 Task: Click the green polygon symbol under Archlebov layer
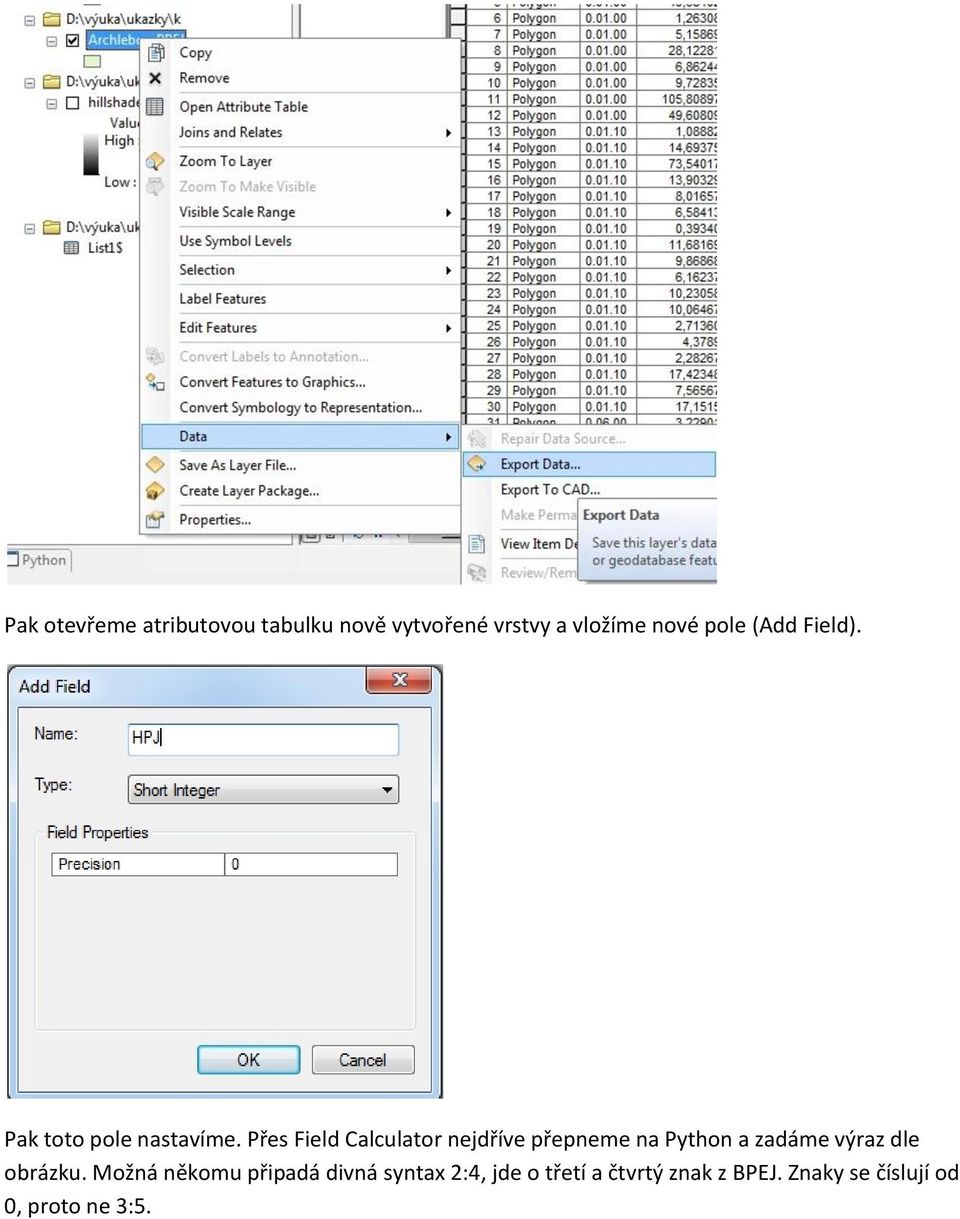pyautogui.click(x=92, y=62)
